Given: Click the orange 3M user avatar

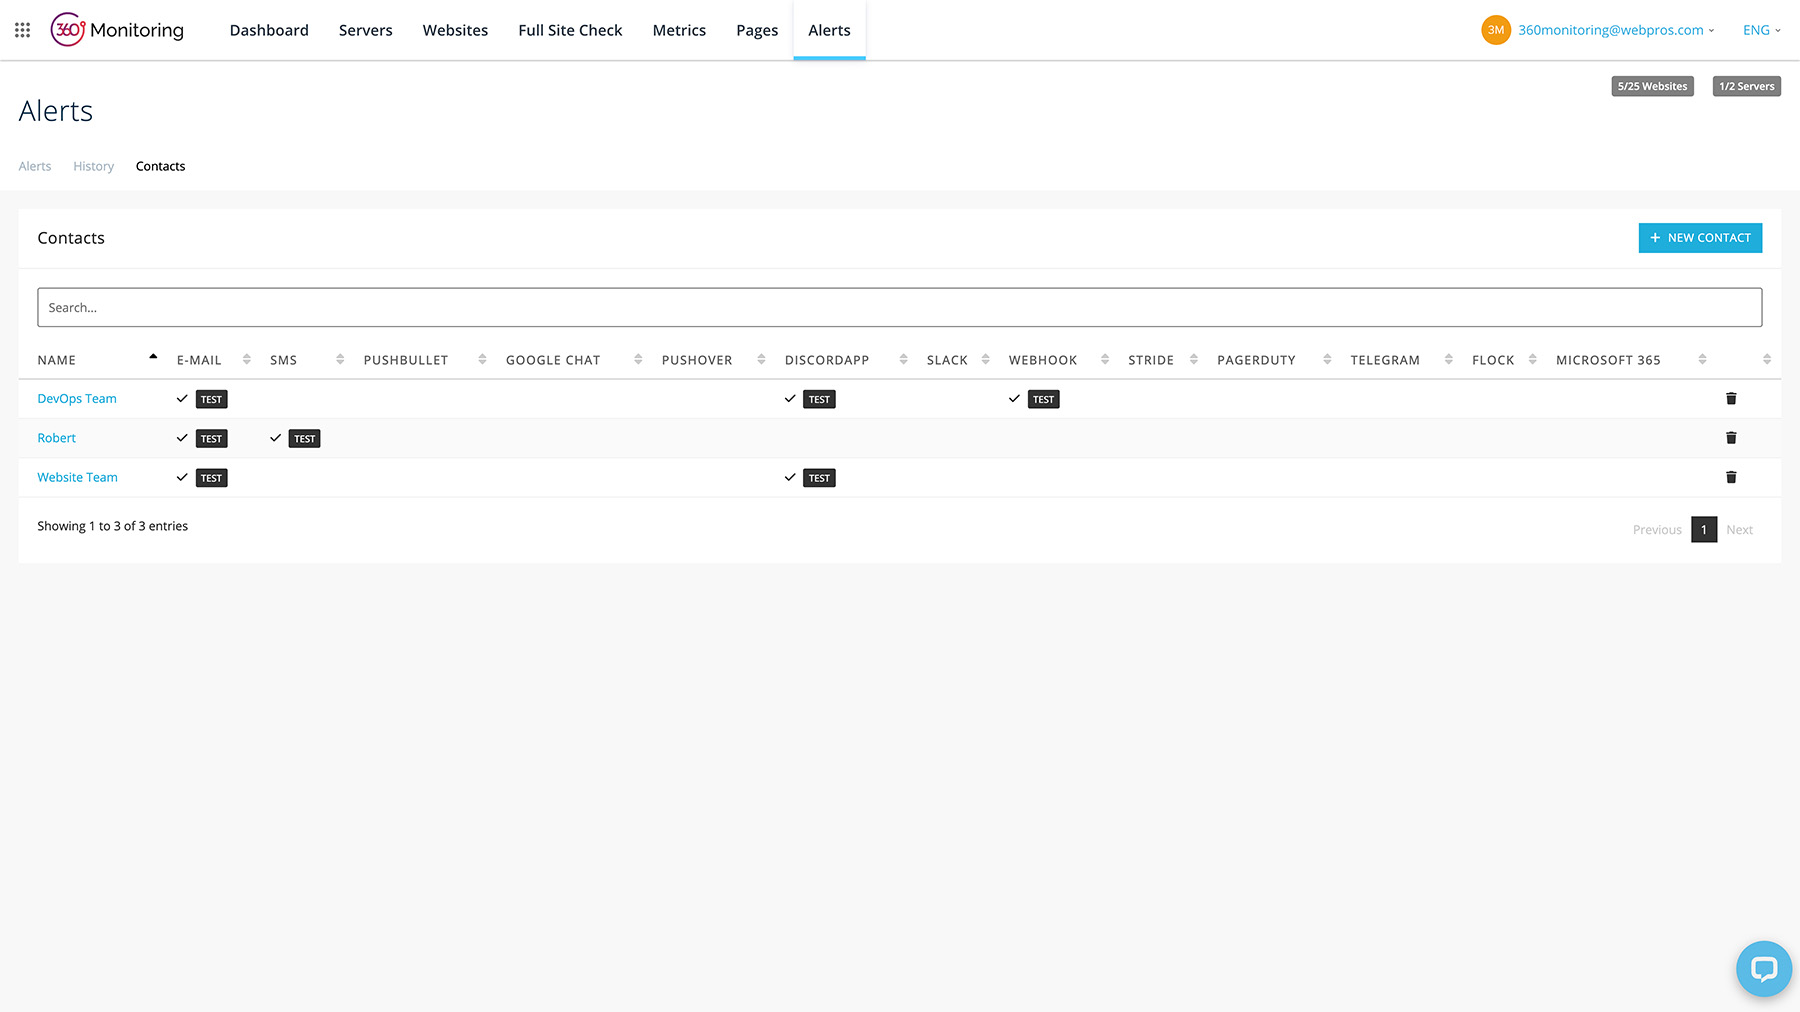Looking at the screenshot, I should [1495, 30].
